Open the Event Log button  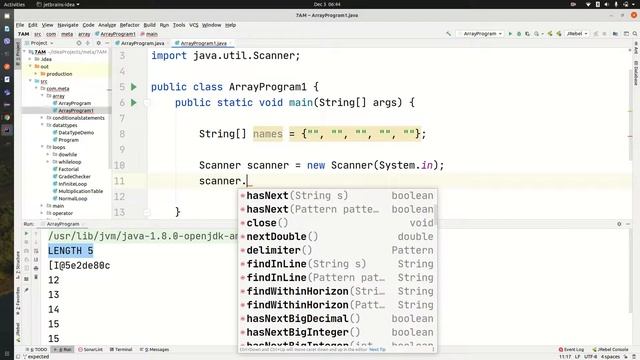(x=571, y=350)
